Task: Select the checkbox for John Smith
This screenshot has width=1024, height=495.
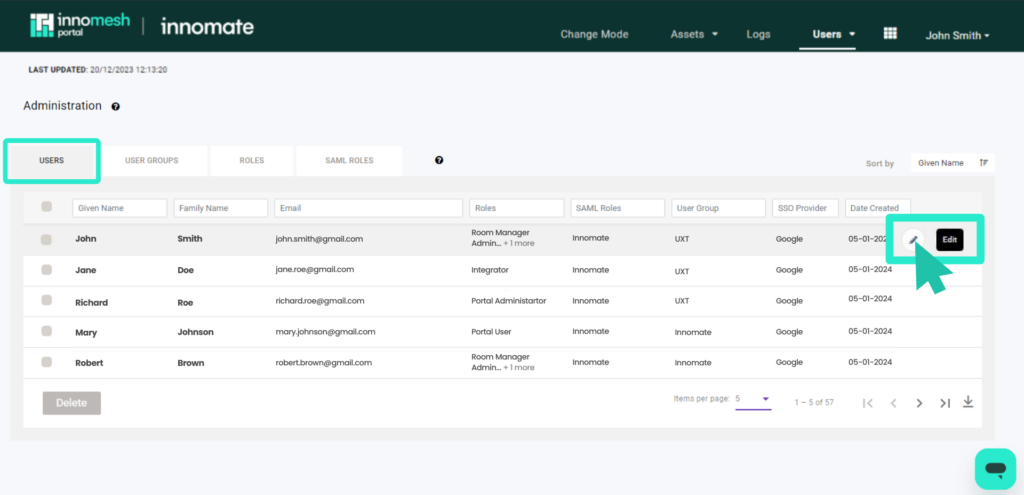Action: tap(46, 239)
